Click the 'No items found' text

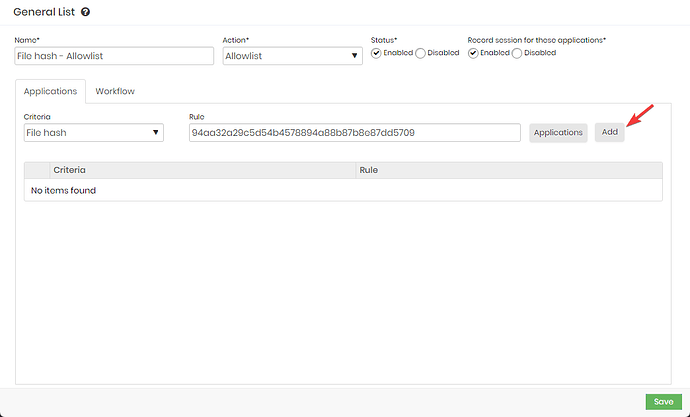[x=63, y=190]
